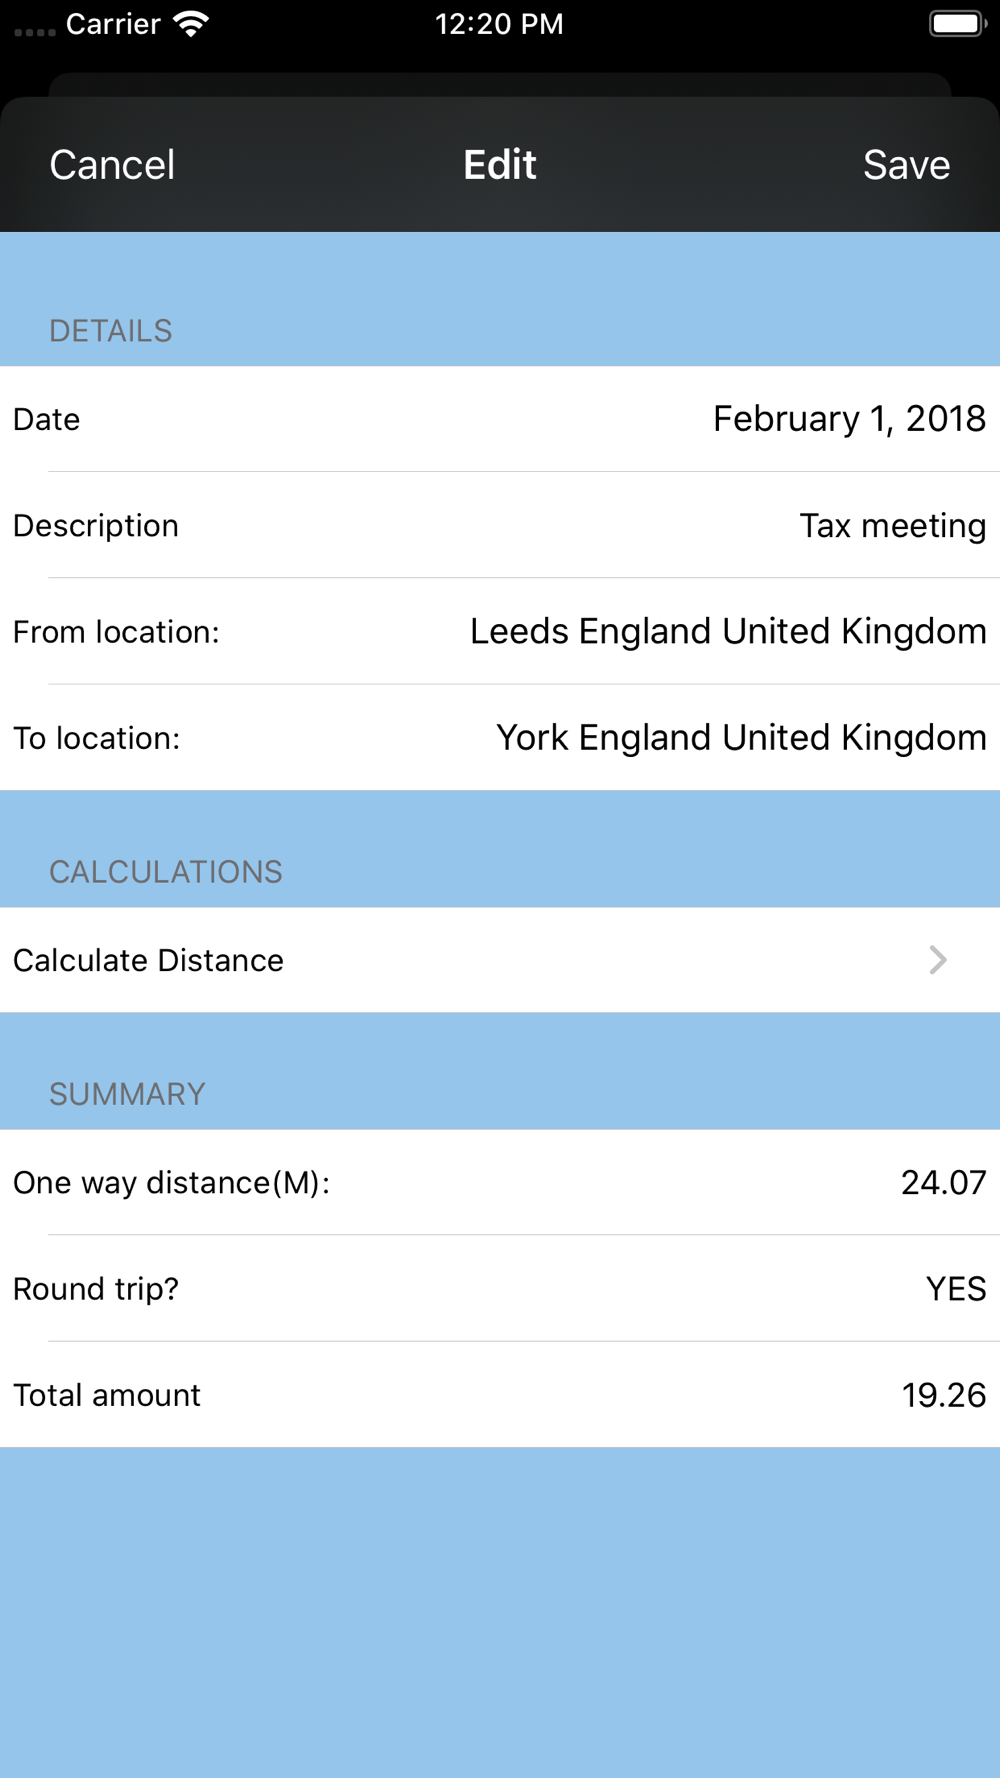Tap the Total amount 19.26 value

pyautogui.click(x=943, y=1395)
